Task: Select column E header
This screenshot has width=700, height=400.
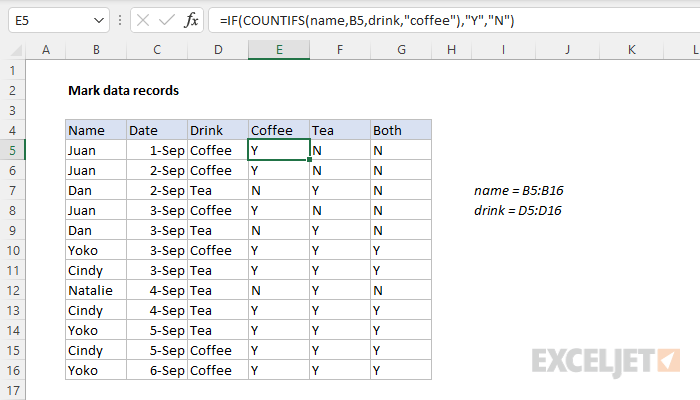Action: [279, 50]
